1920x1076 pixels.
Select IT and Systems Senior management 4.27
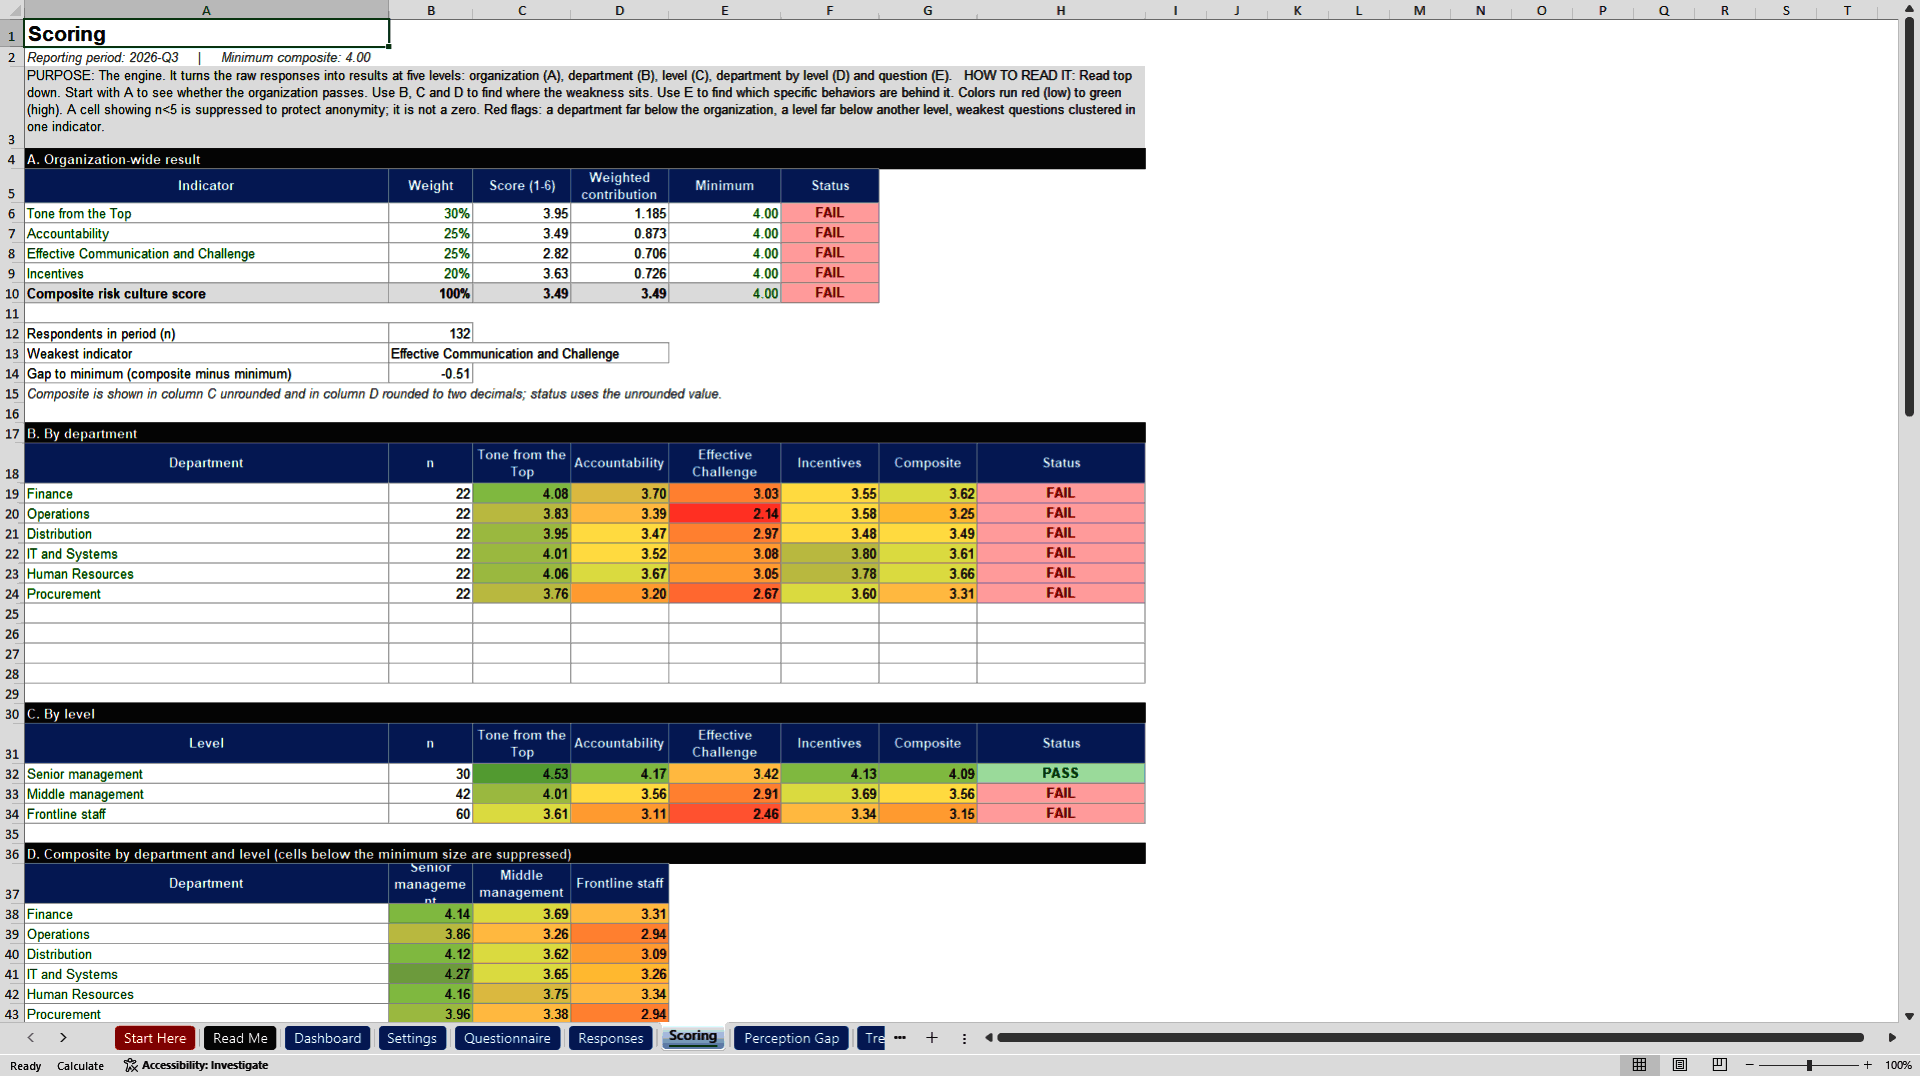click(431, 974)
